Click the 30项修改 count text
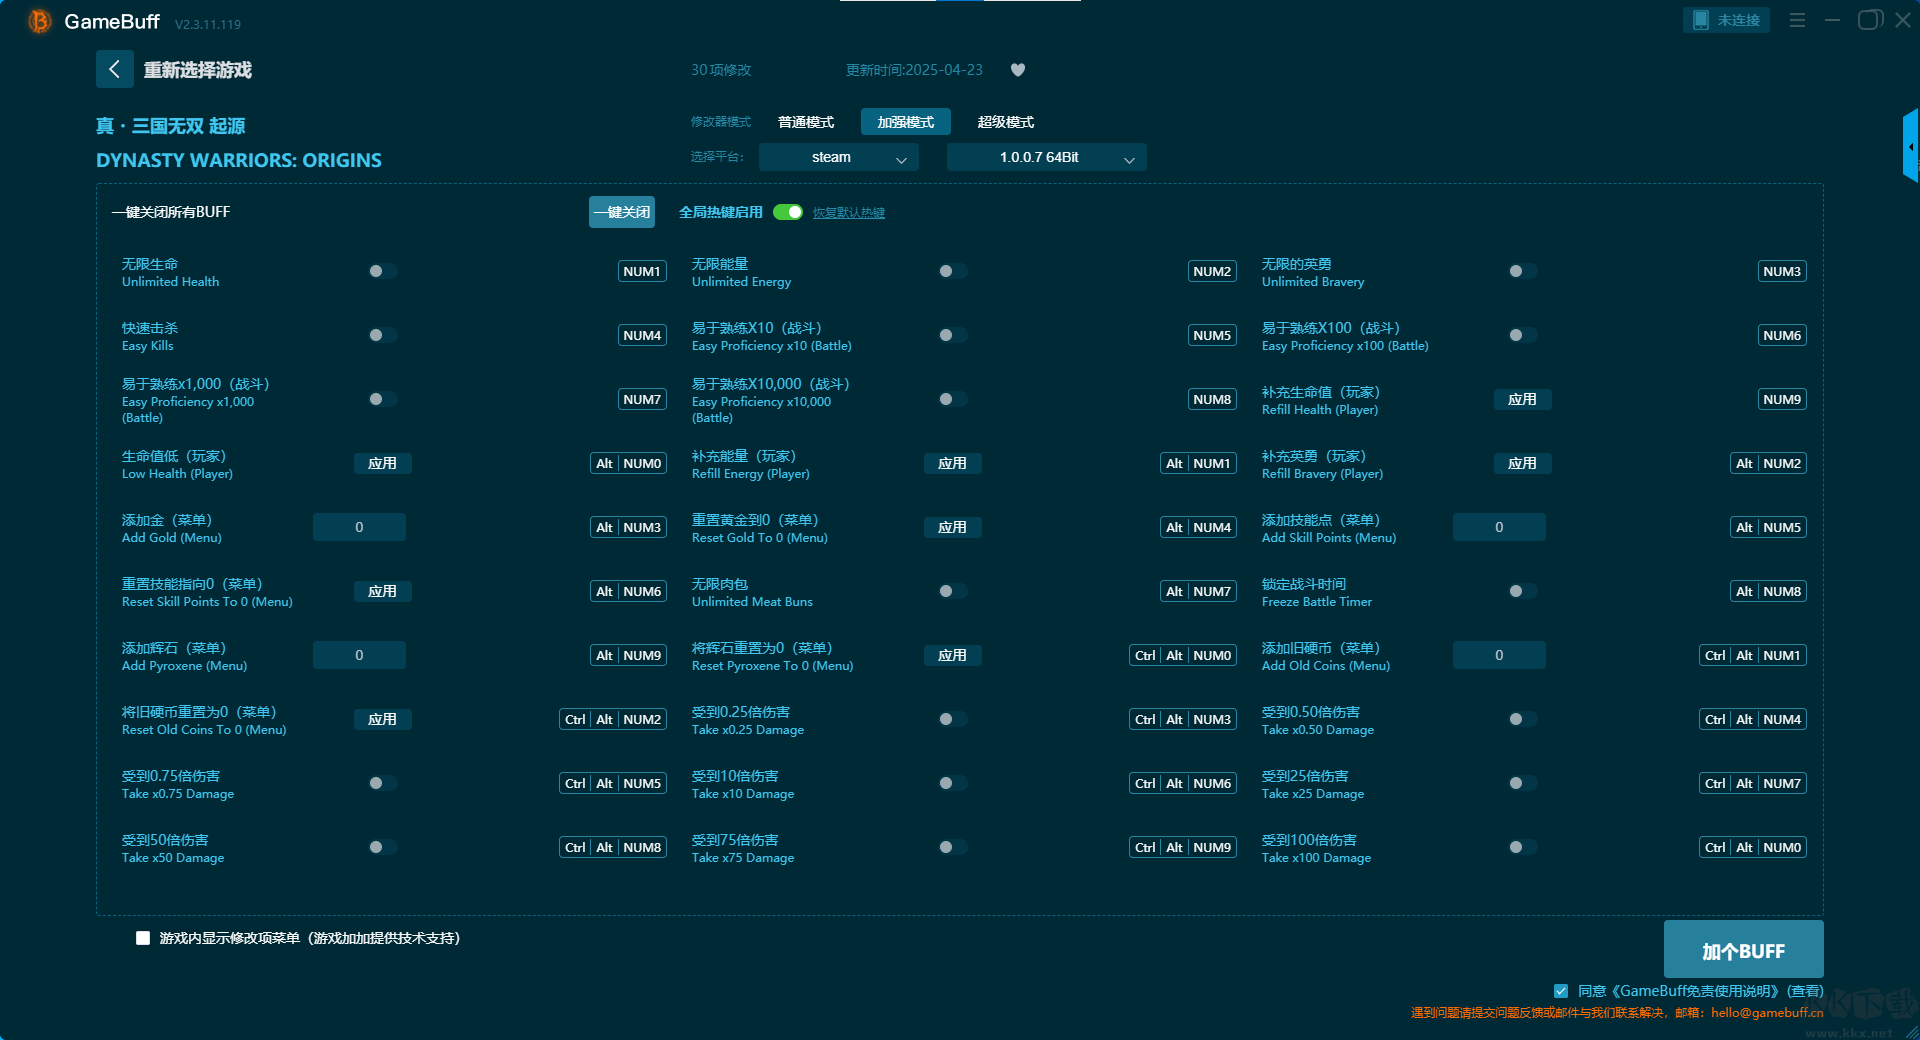This screenshot has height=1040, width=1920. click(721, 70)
